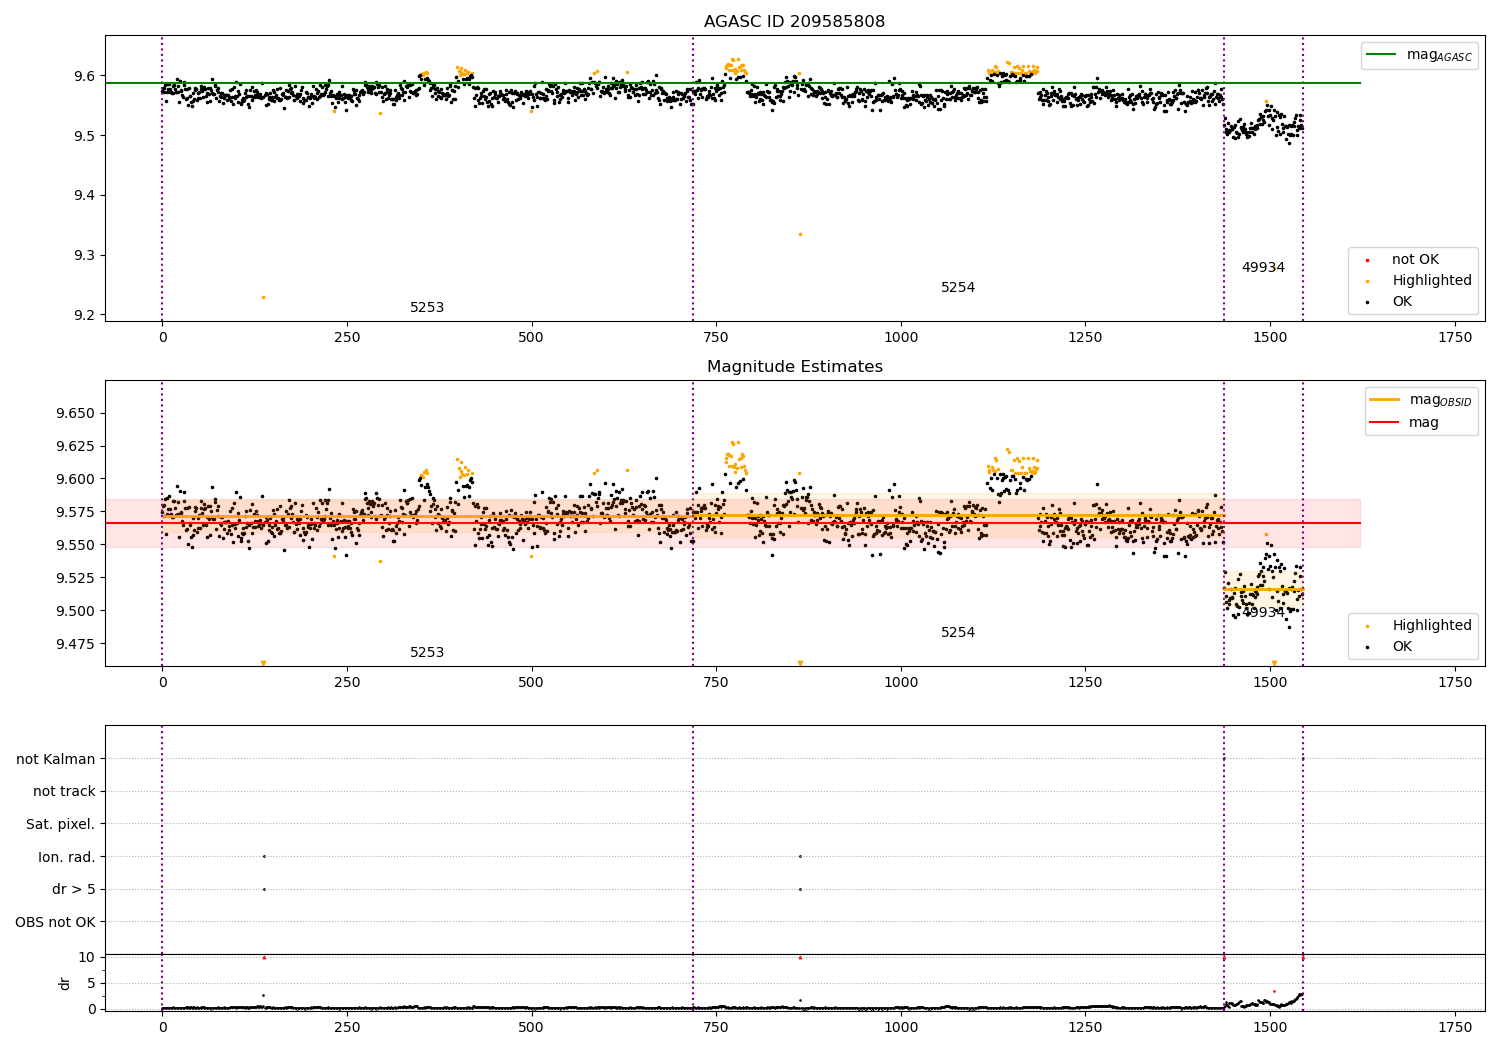Click the 9.550 y-tick label
Image resolution: width=1500 pixels, height=1050 pixels.
point(76,546)
